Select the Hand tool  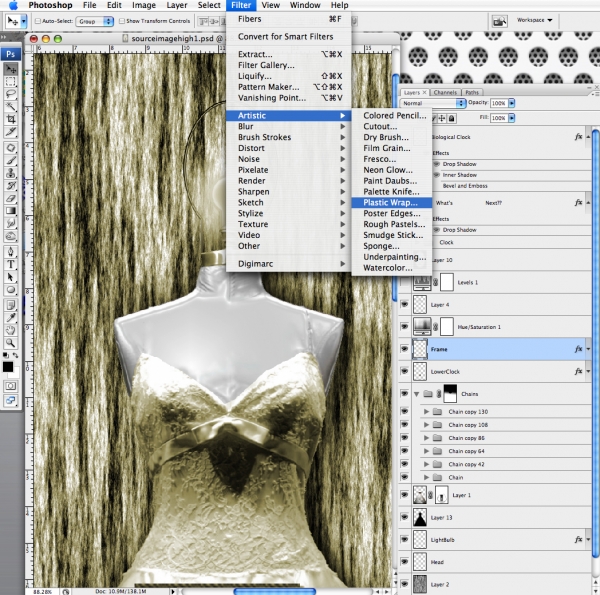click(x=11, y=330)
